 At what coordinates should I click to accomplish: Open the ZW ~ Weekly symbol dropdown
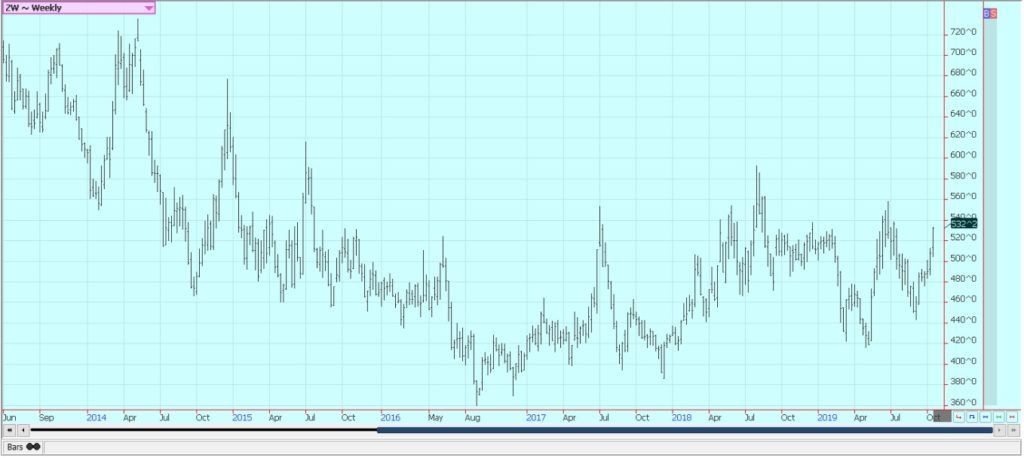[x=78, y=8]
